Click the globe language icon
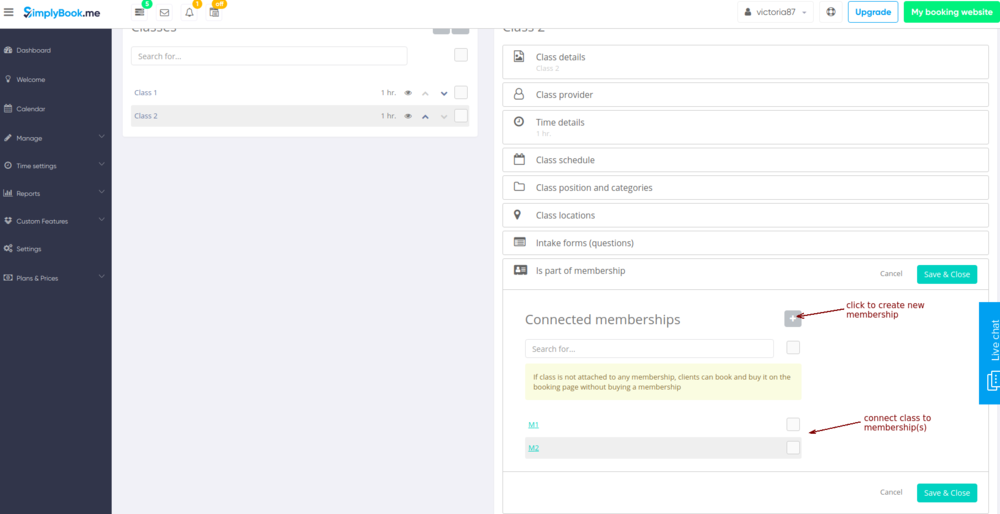1000x514 pixels. pos(830,12)
